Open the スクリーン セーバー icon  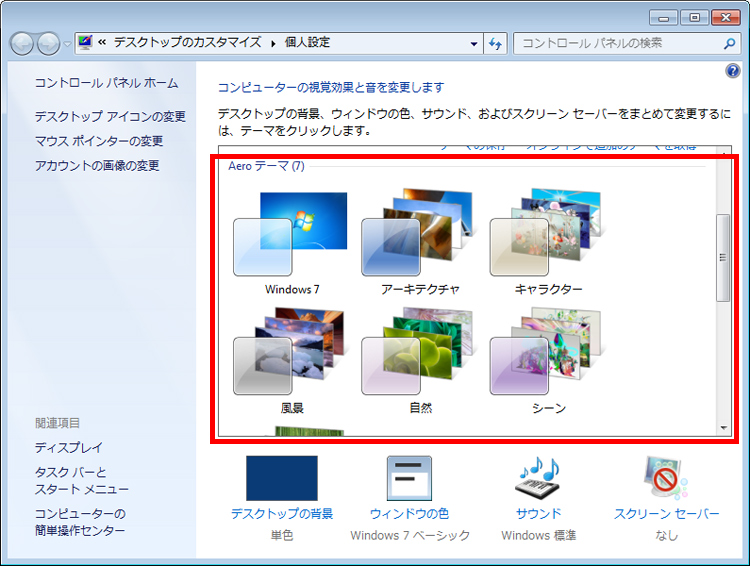click(x=666, y=478)
